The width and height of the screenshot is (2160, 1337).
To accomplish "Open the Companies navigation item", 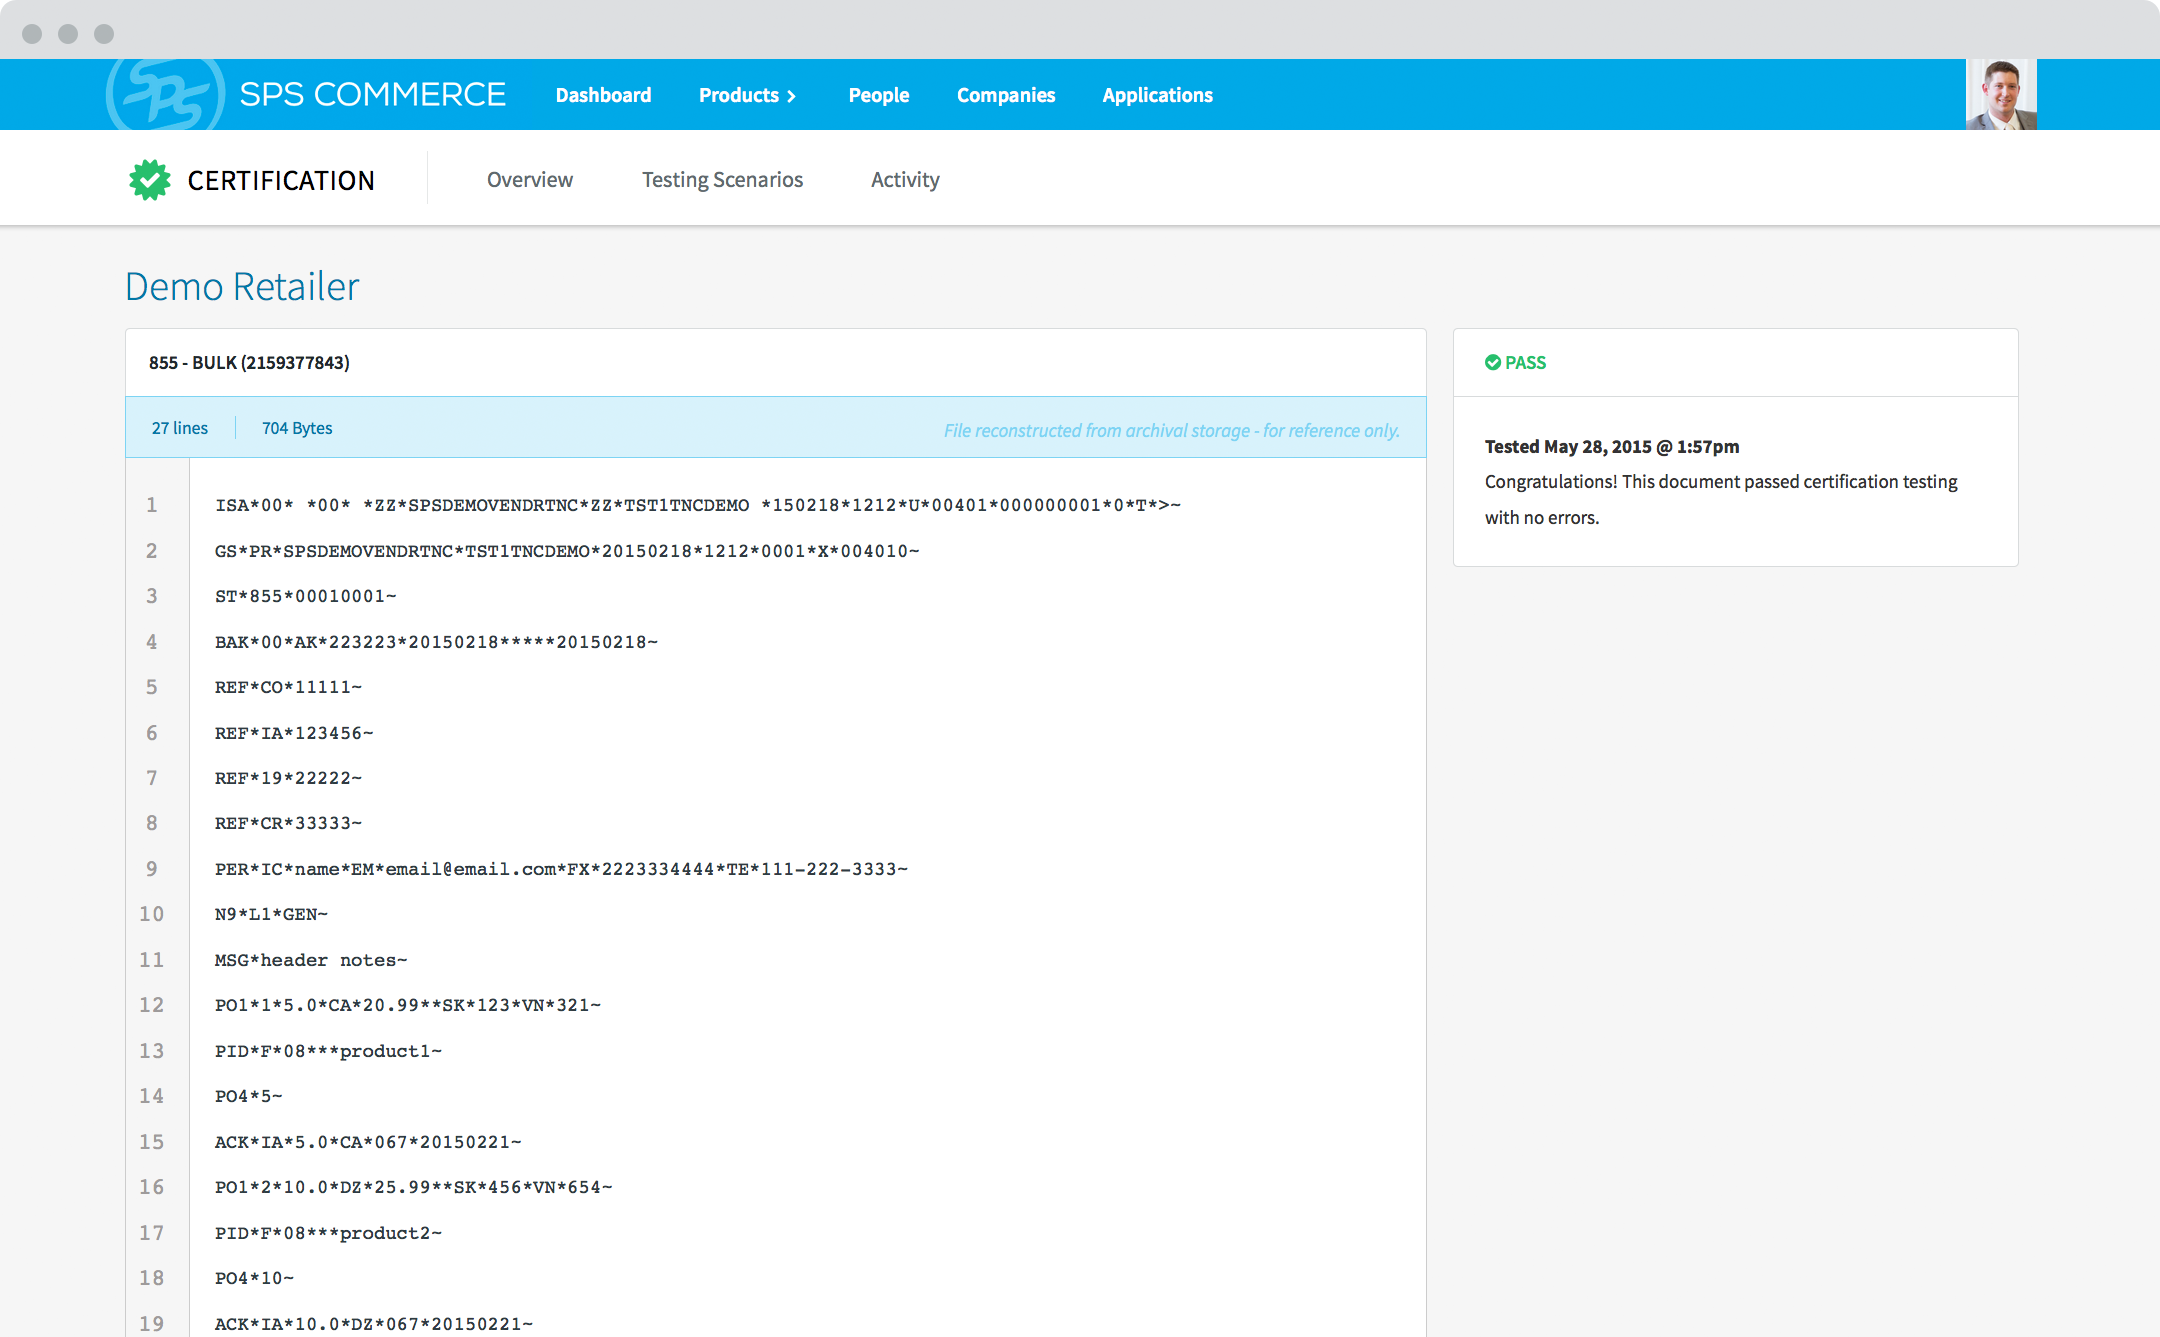I will click(1005, 95).
